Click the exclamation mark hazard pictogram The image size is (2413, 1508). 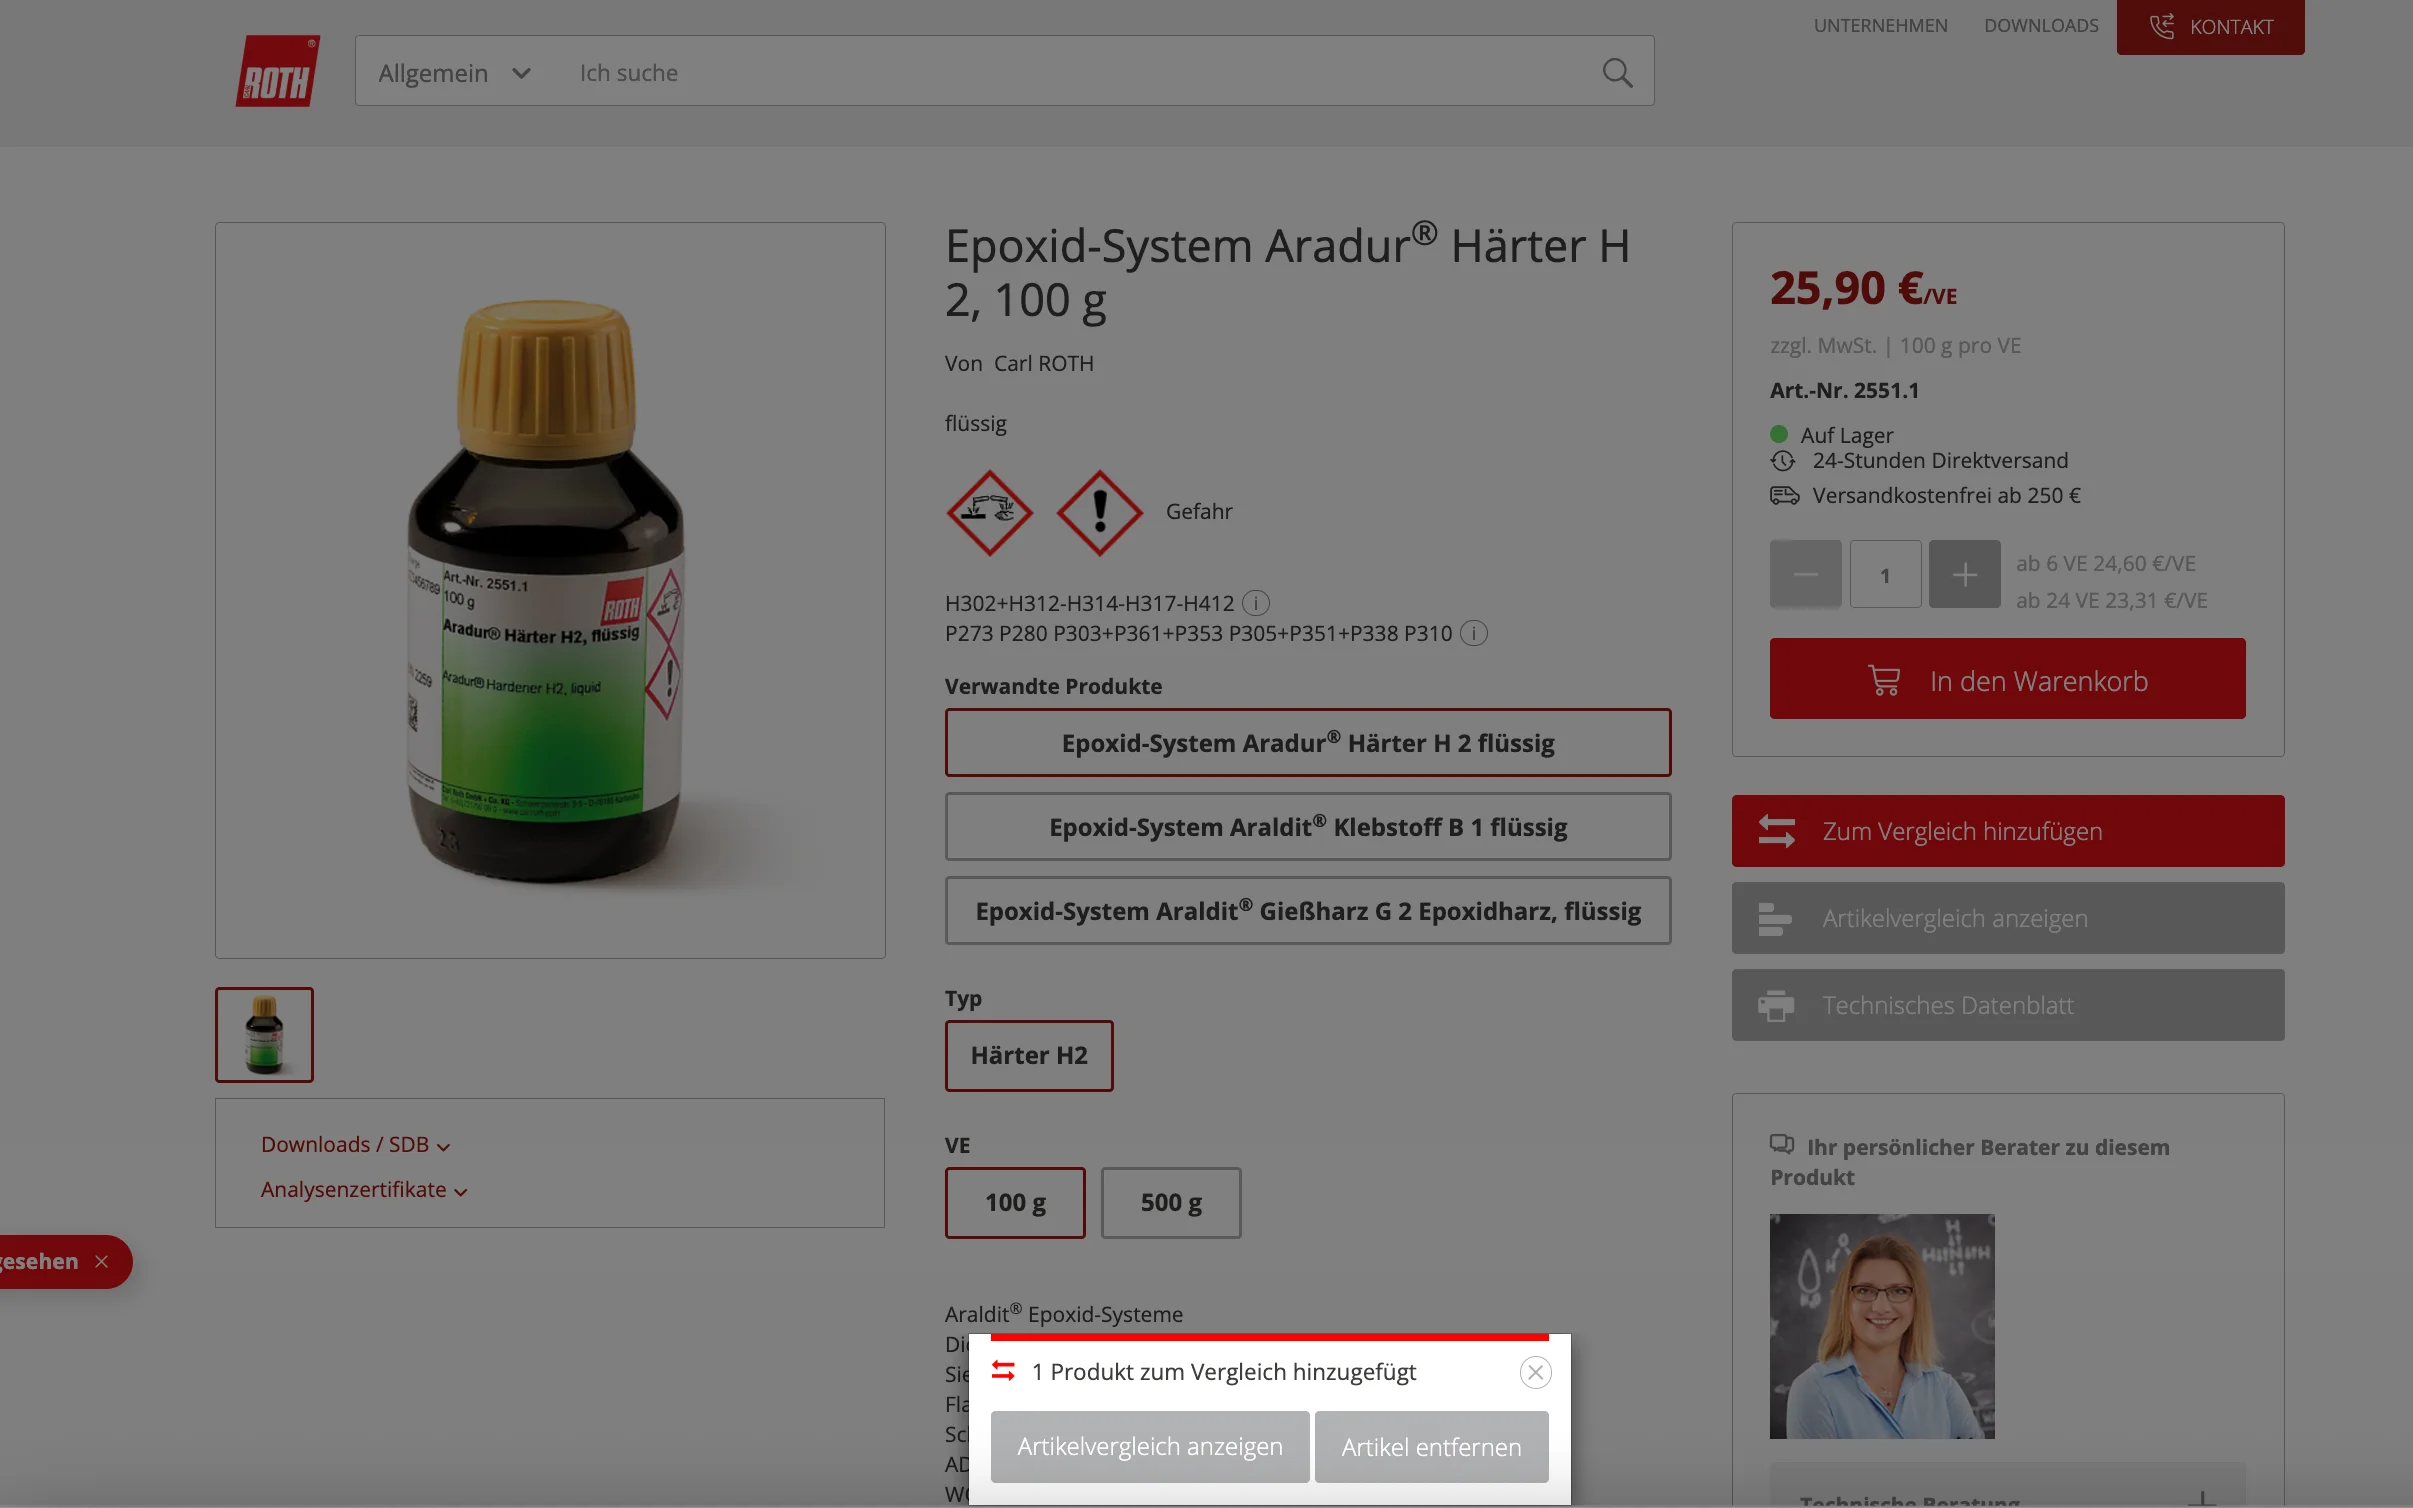click(1099, 512)
